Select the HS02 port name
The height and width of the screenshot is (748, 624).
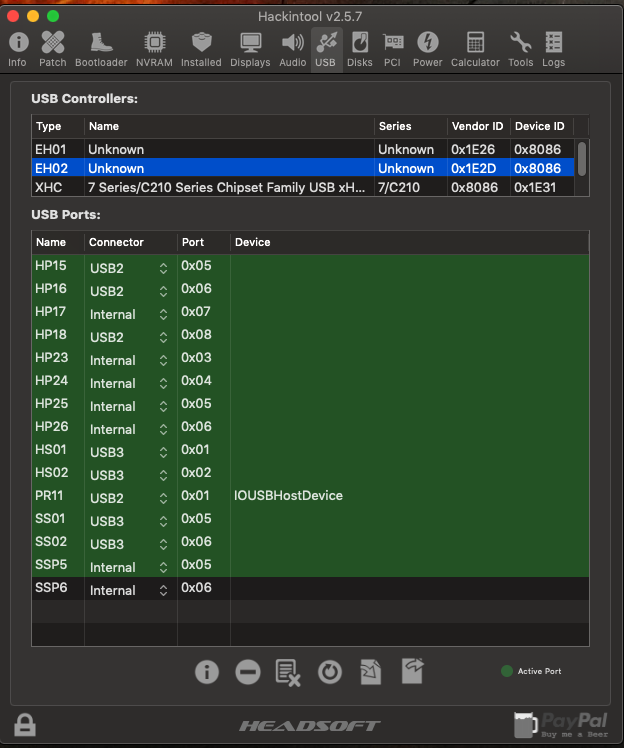click(x=52, y=472)
